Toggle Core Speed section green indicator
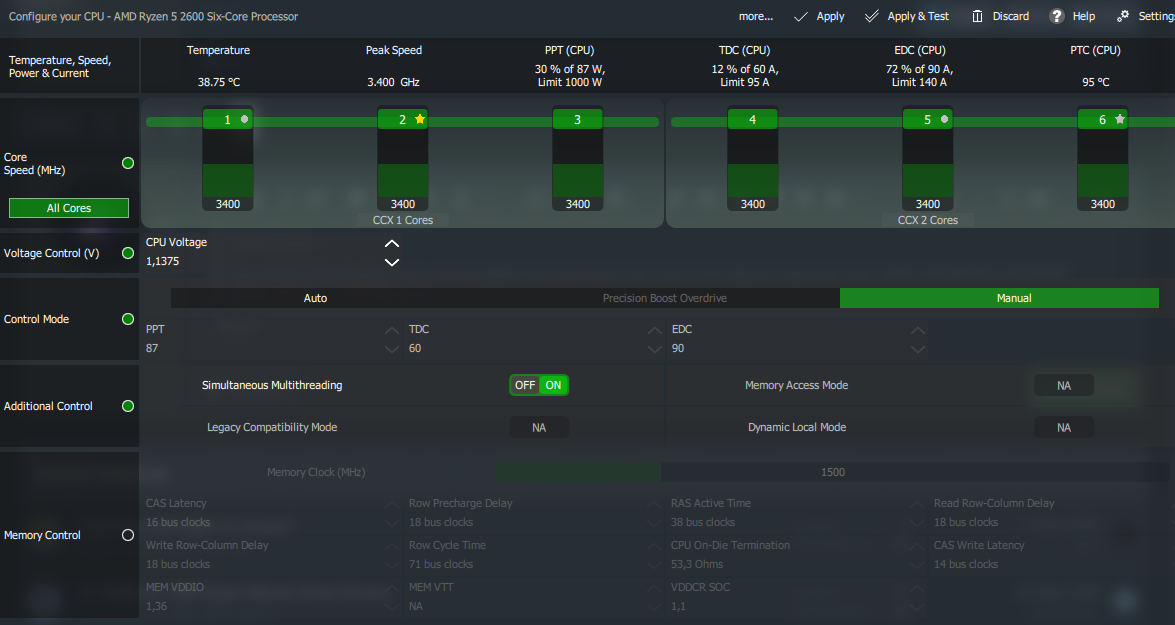1175x625 pixels. 128,163
